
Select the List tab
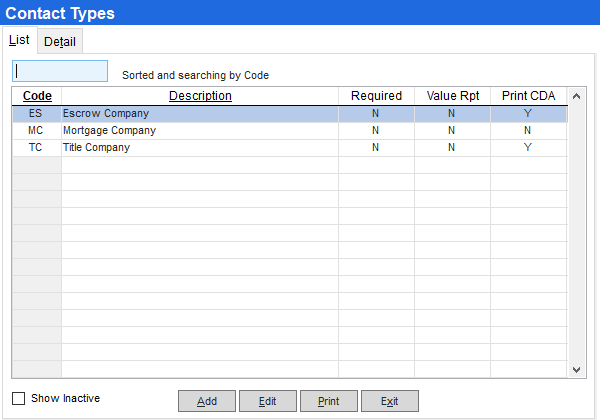19,40
